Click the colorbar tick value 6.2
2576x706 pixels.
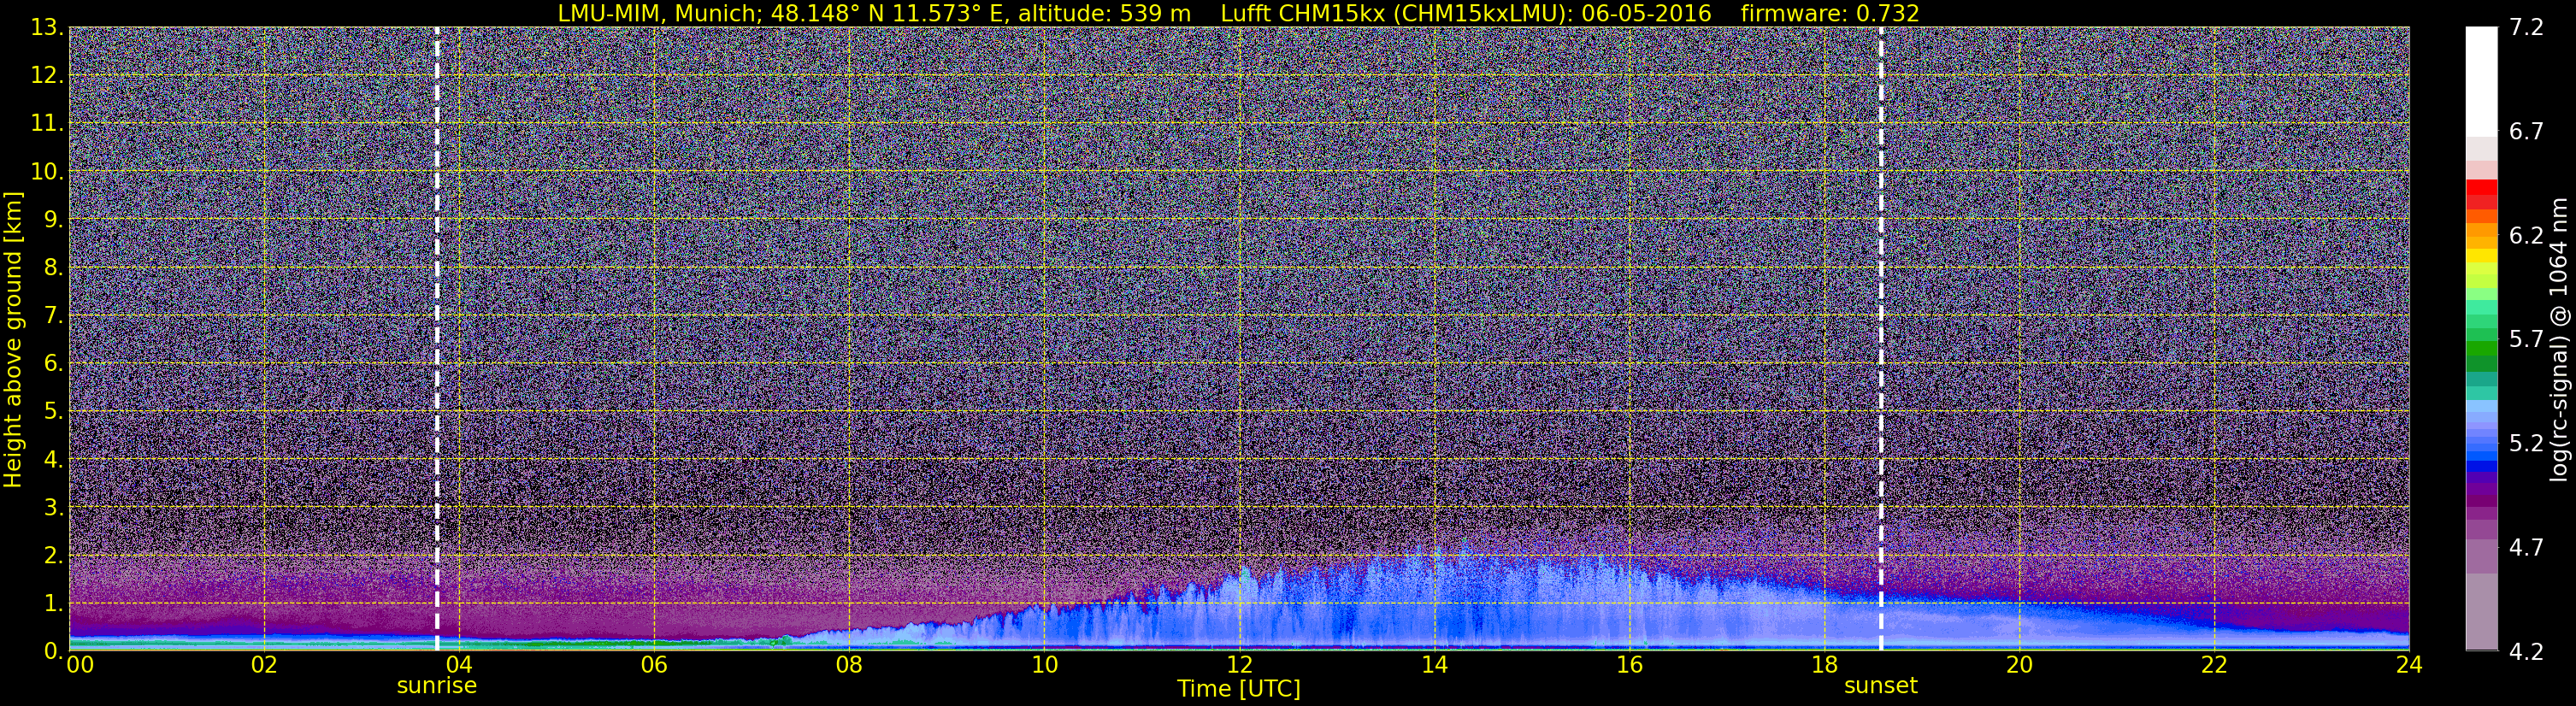(2526, 236)
